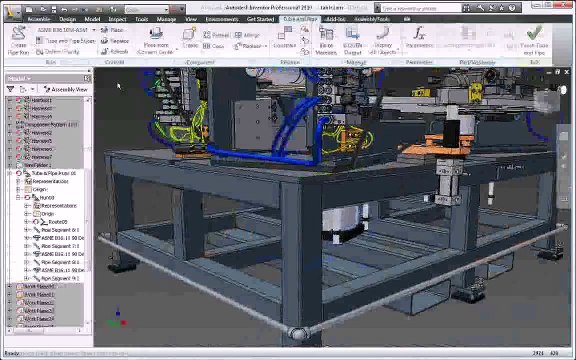
Task: Open the Design ribbon tab
Action: (x=68, y=19)
